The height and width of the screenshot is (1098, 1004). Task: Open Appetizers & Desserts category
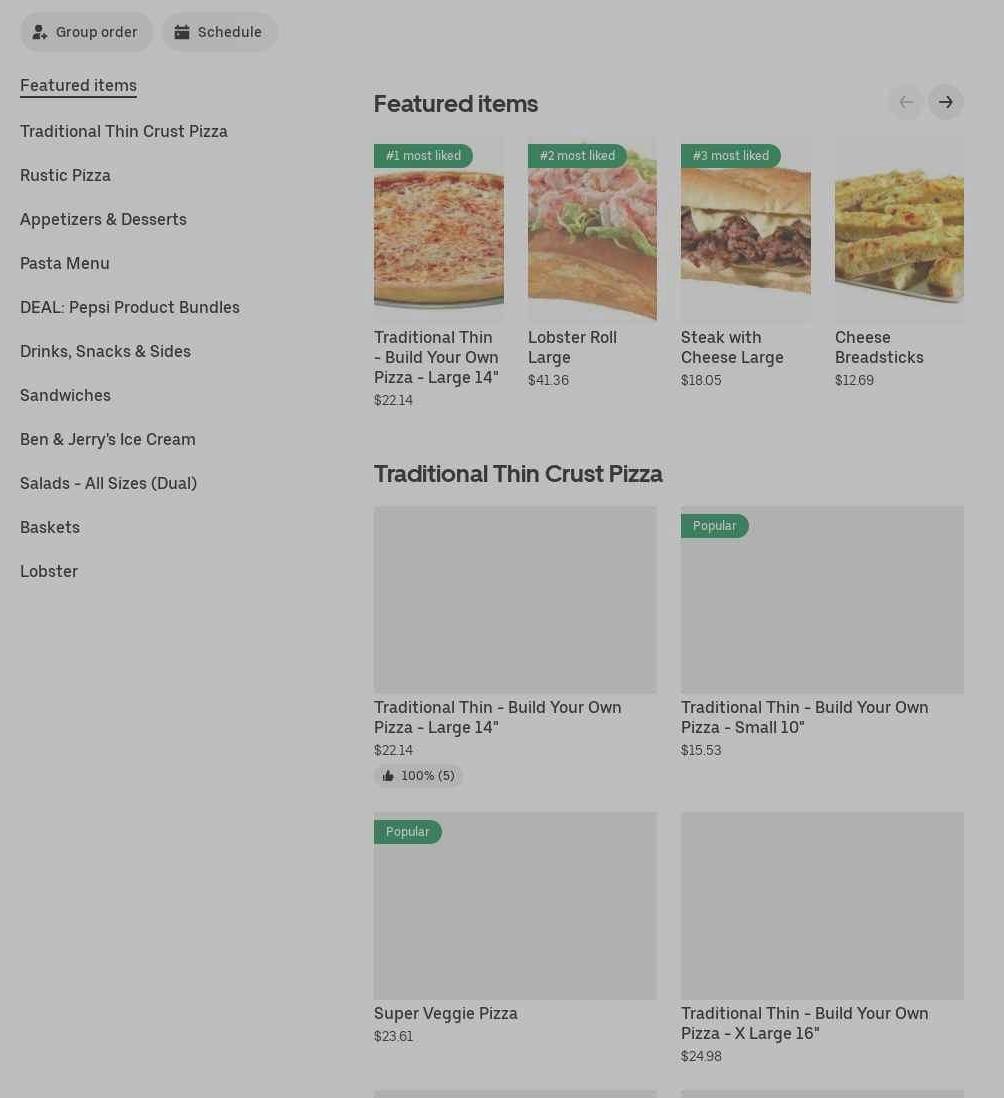point(103,219)
